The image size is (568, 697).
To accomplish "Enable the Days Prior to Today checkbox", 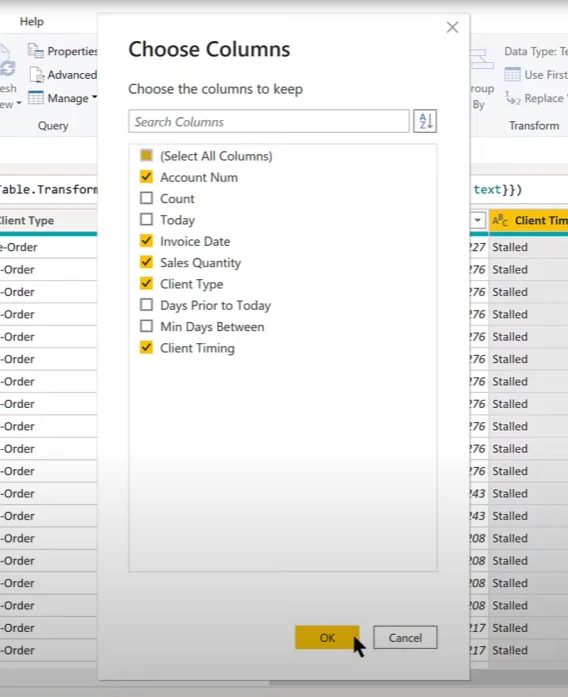I will (x=146, y=304).
